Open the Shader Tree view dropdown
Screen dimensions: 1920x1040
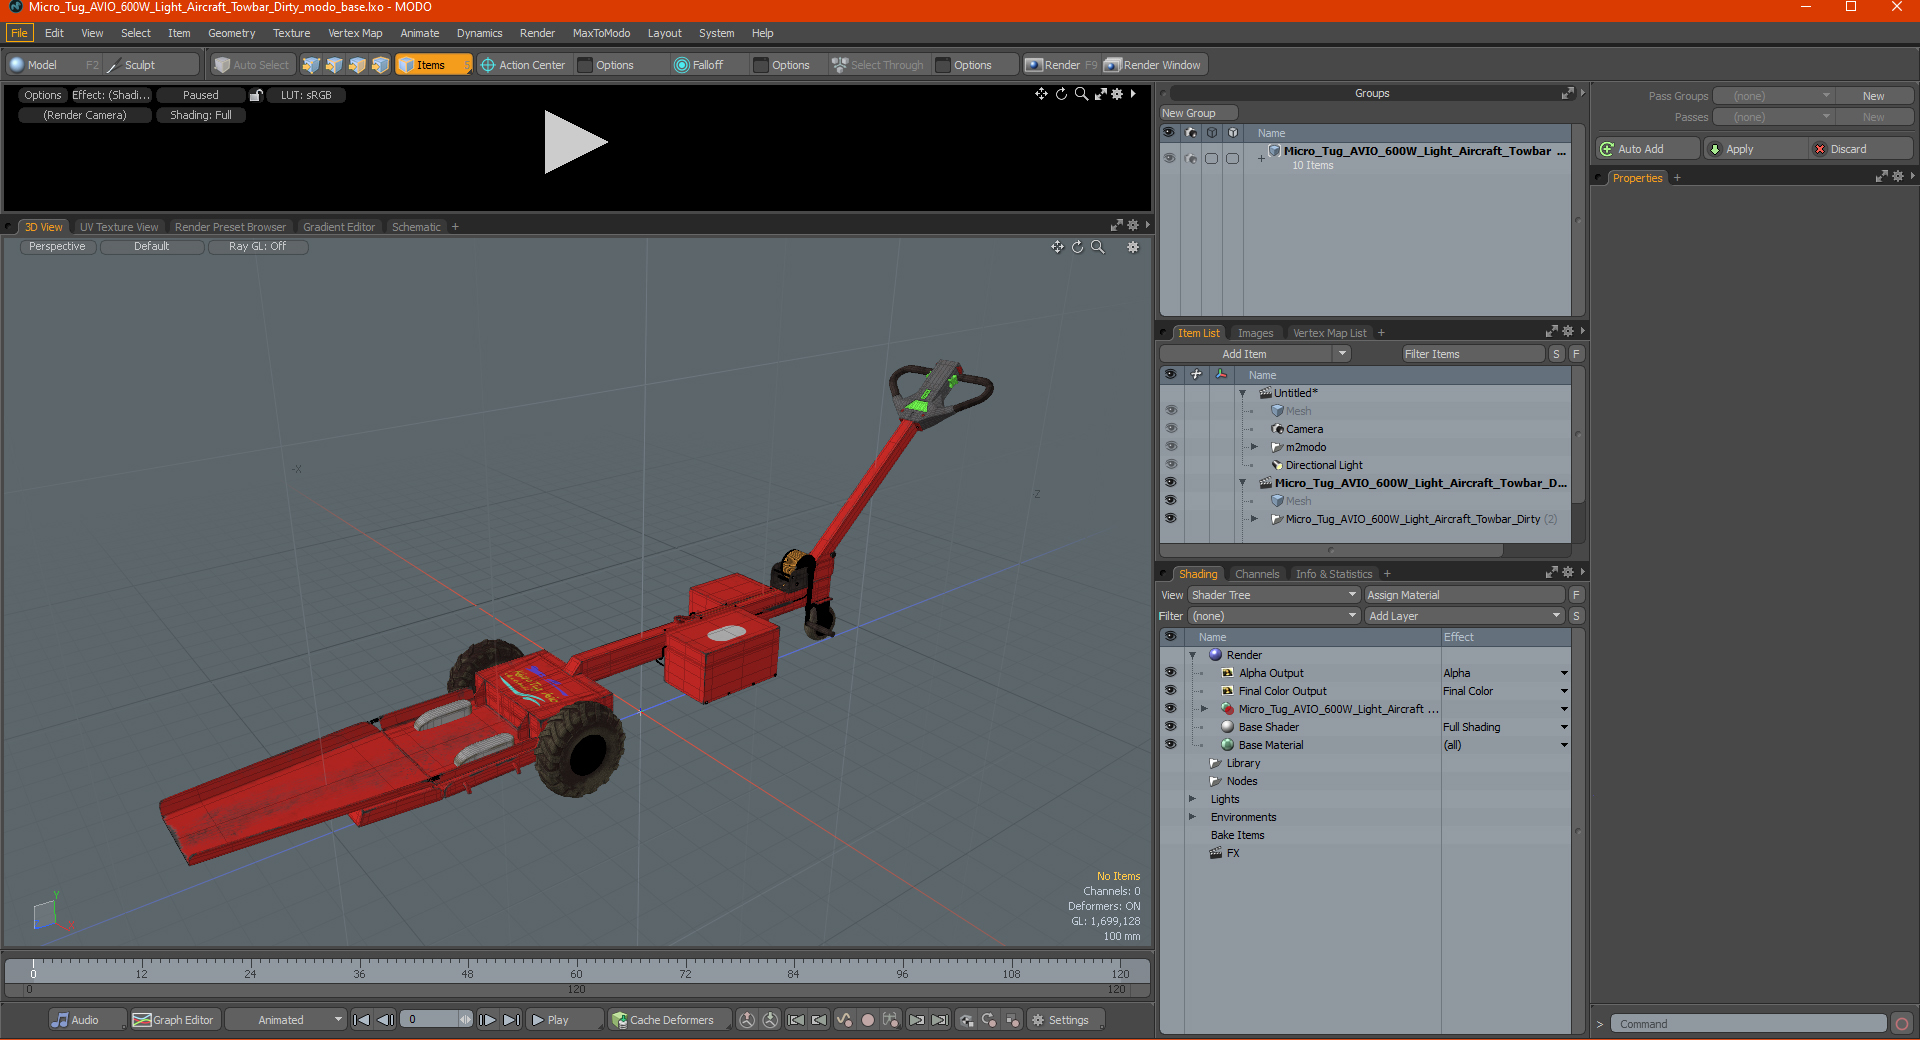1273,595
